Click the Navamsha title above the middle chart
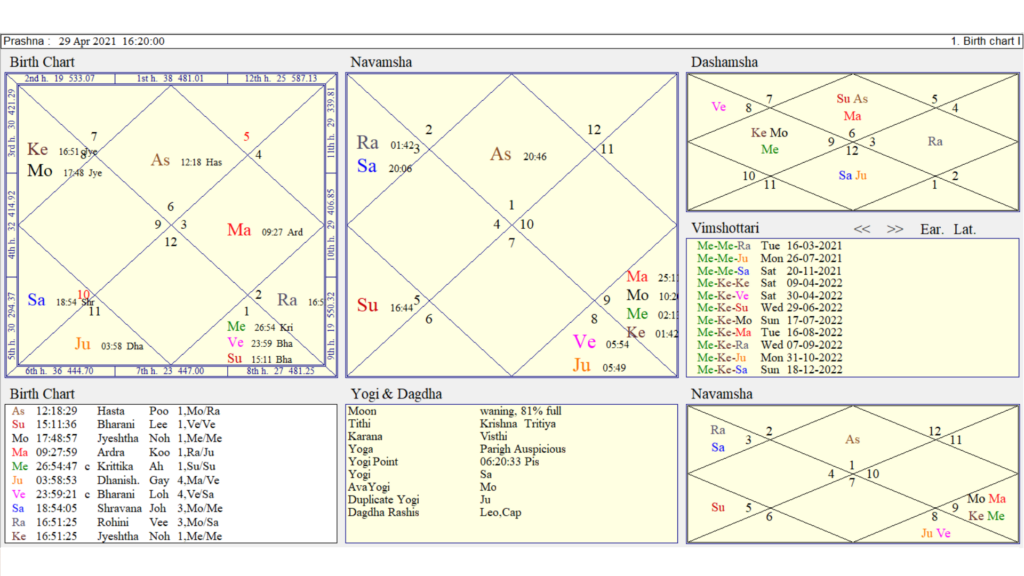 point(381,62)
